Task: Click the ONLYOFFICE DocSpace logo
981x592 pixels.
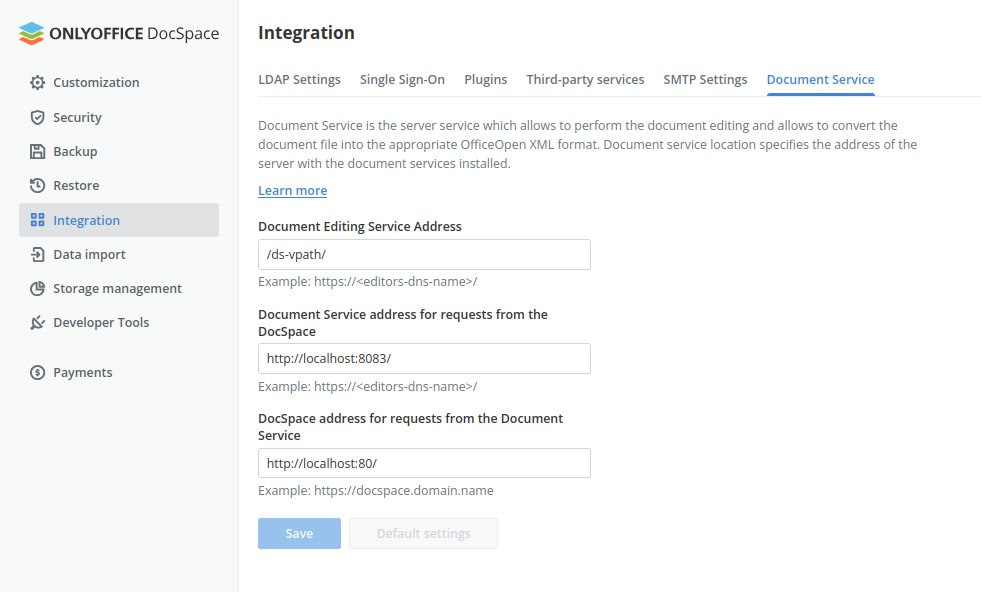Action: click(119, 33)
